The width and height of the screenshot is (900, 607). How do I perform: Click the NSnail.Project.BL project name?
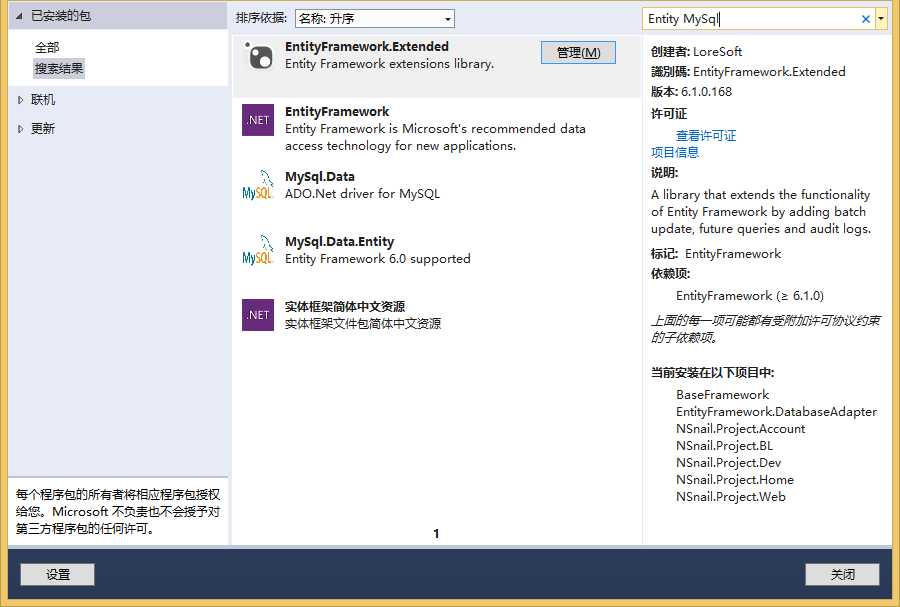click(x=724, y=446)
